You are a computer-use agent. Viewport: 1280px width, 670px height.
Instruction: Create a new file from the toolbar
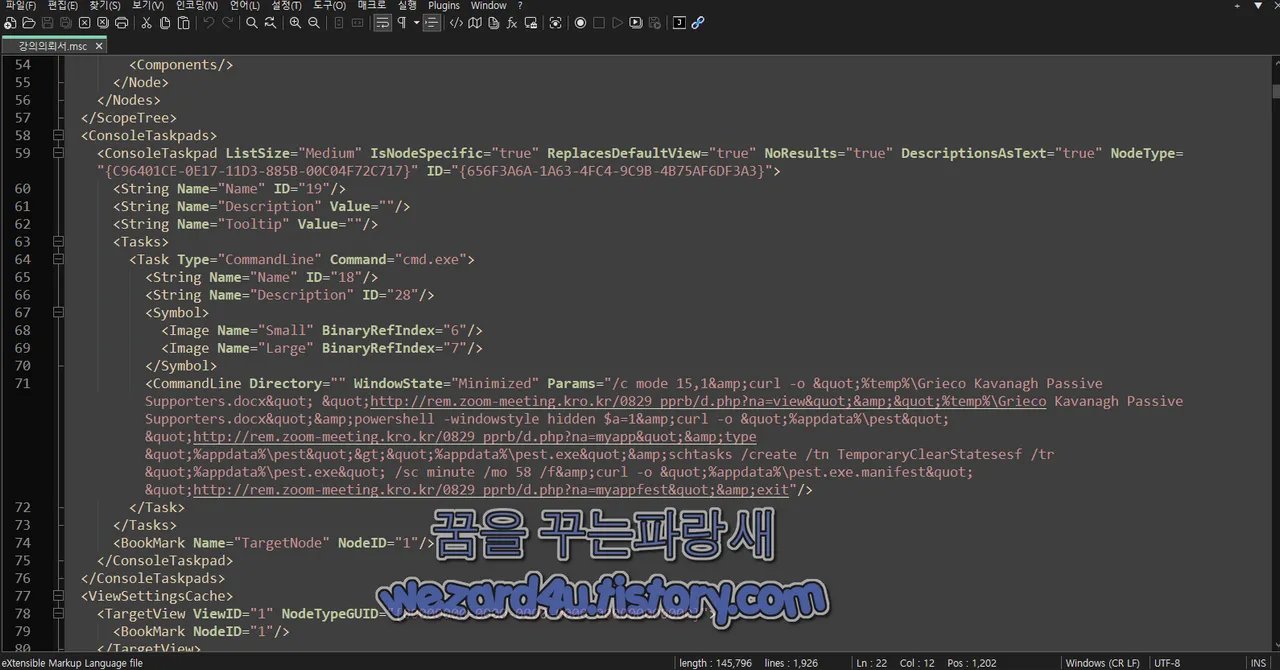point(10,22)
